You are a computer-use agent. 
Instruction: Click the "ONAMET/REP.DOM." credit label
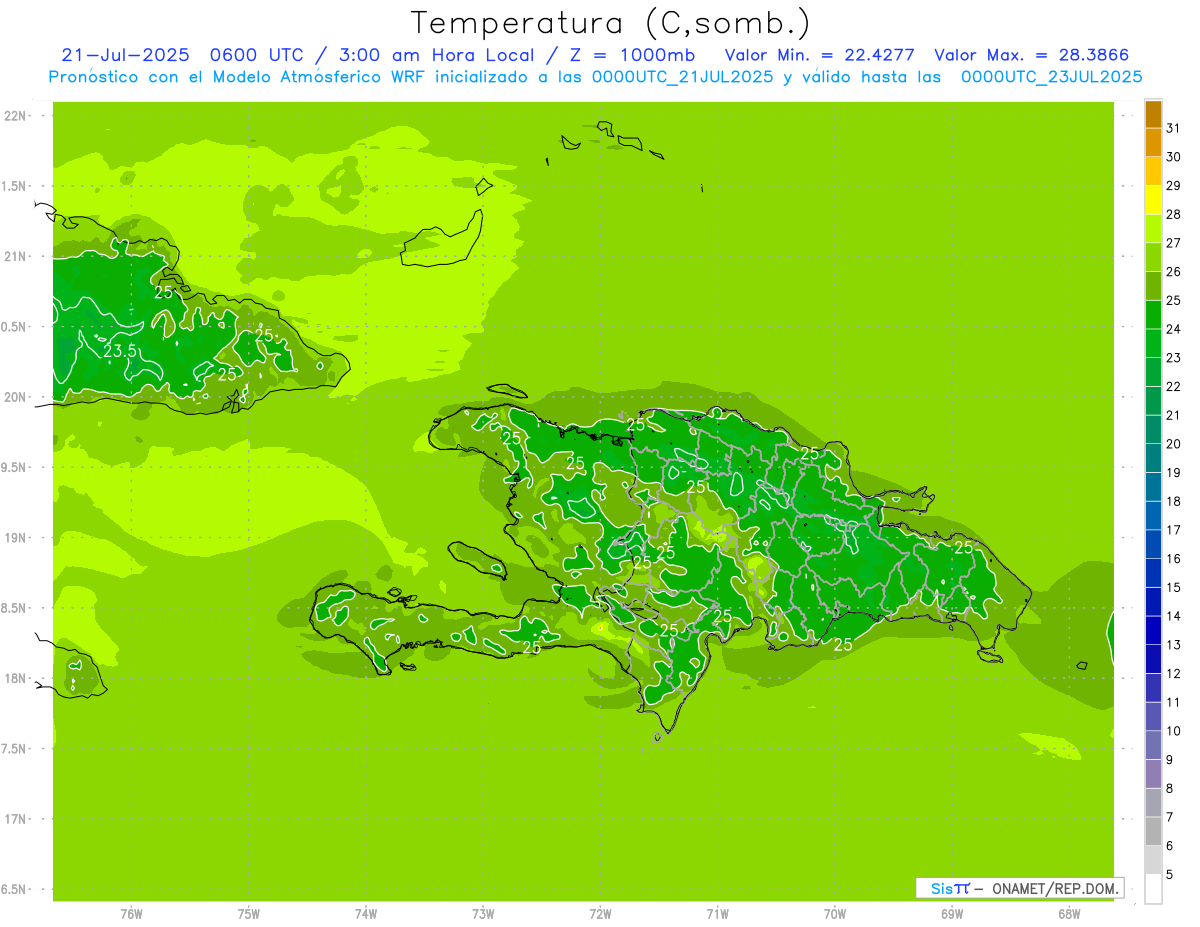click(1056, 888)
